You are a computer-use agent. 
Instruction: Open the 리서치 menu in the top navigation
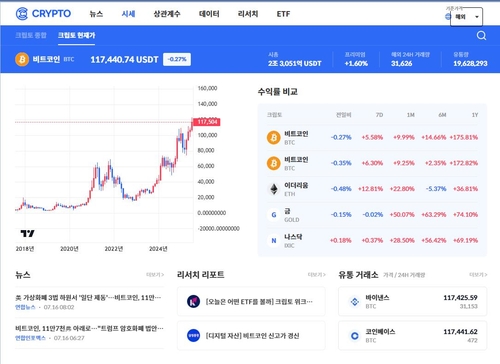[248, 14]
